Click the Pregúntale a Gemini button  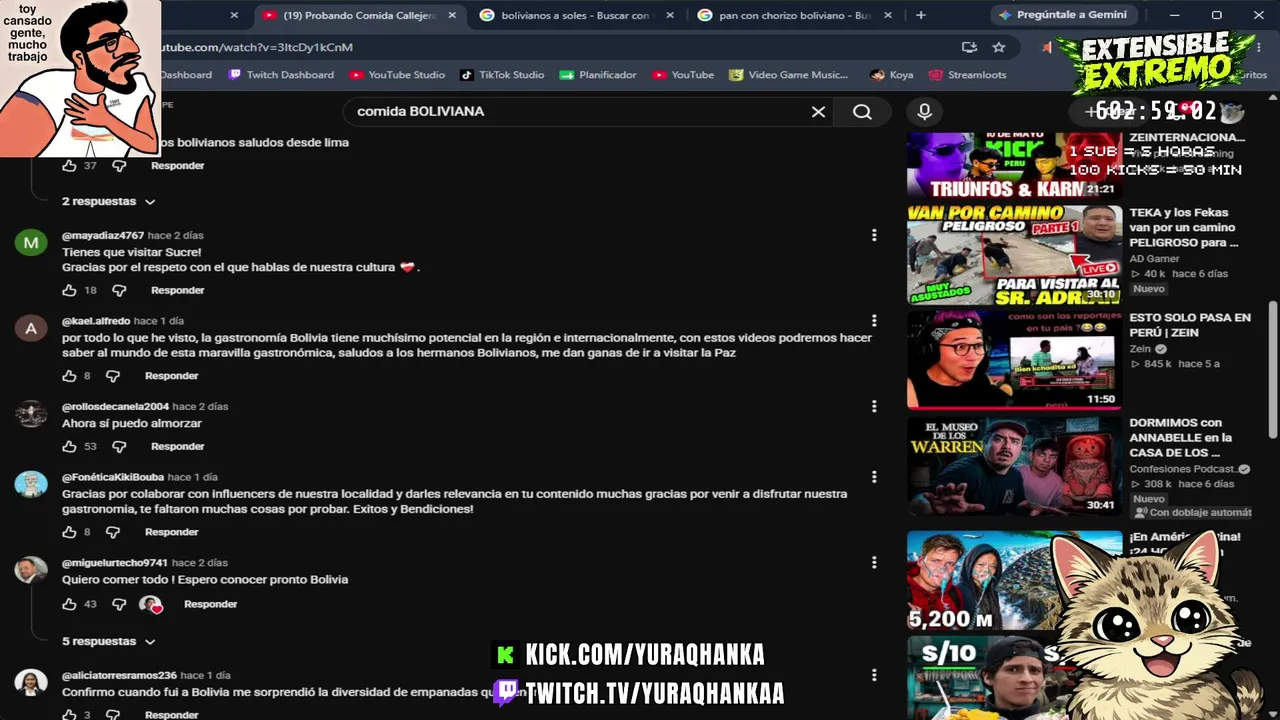[1063, 15]
